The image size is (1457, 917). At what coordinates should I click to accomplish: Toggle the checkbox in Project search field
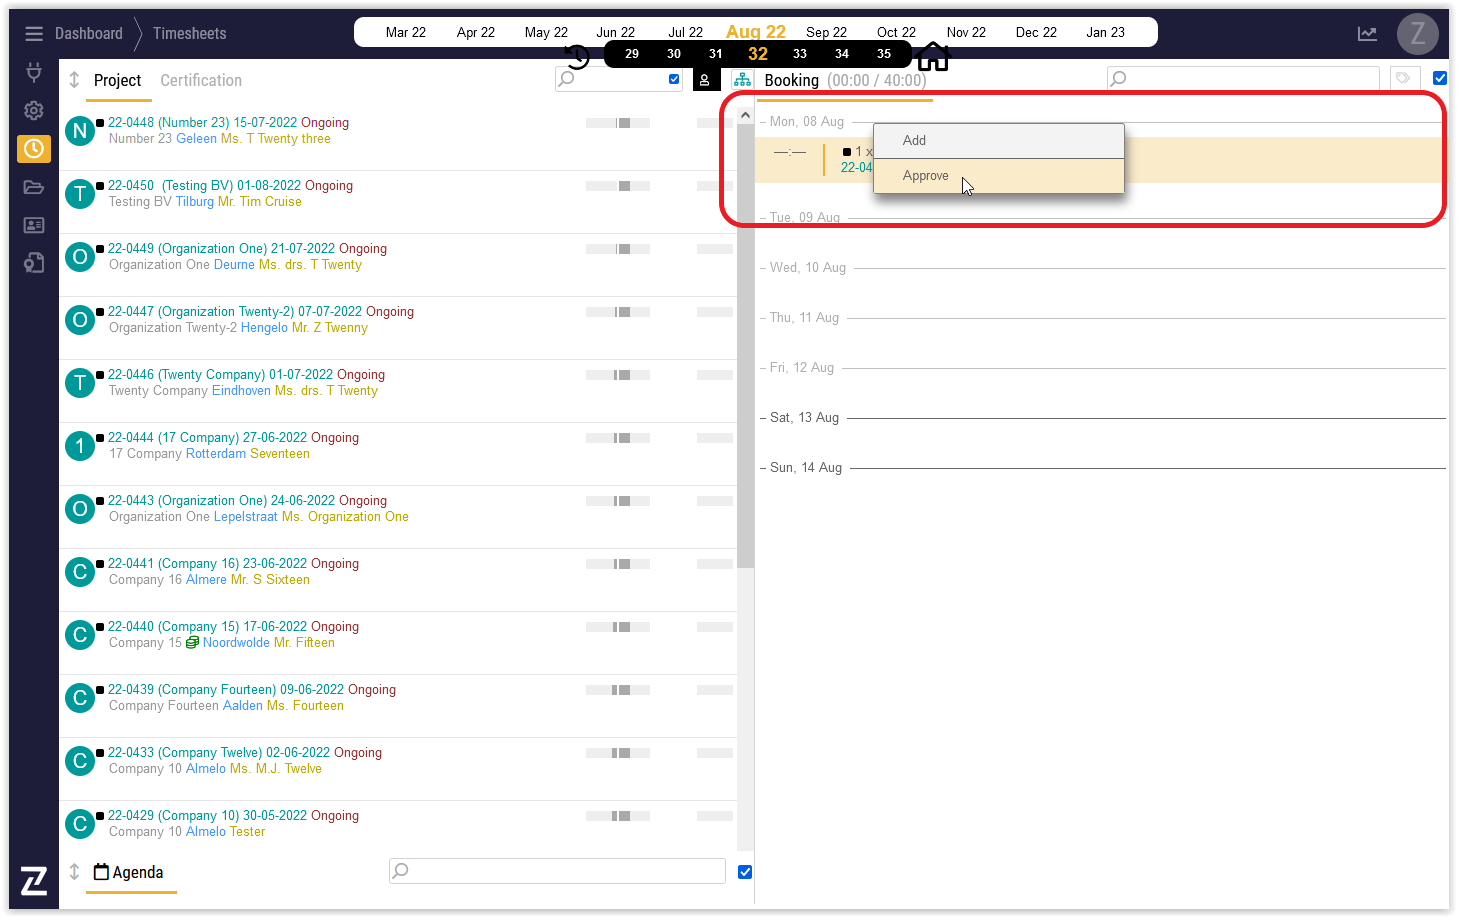(x=674, y=79)
